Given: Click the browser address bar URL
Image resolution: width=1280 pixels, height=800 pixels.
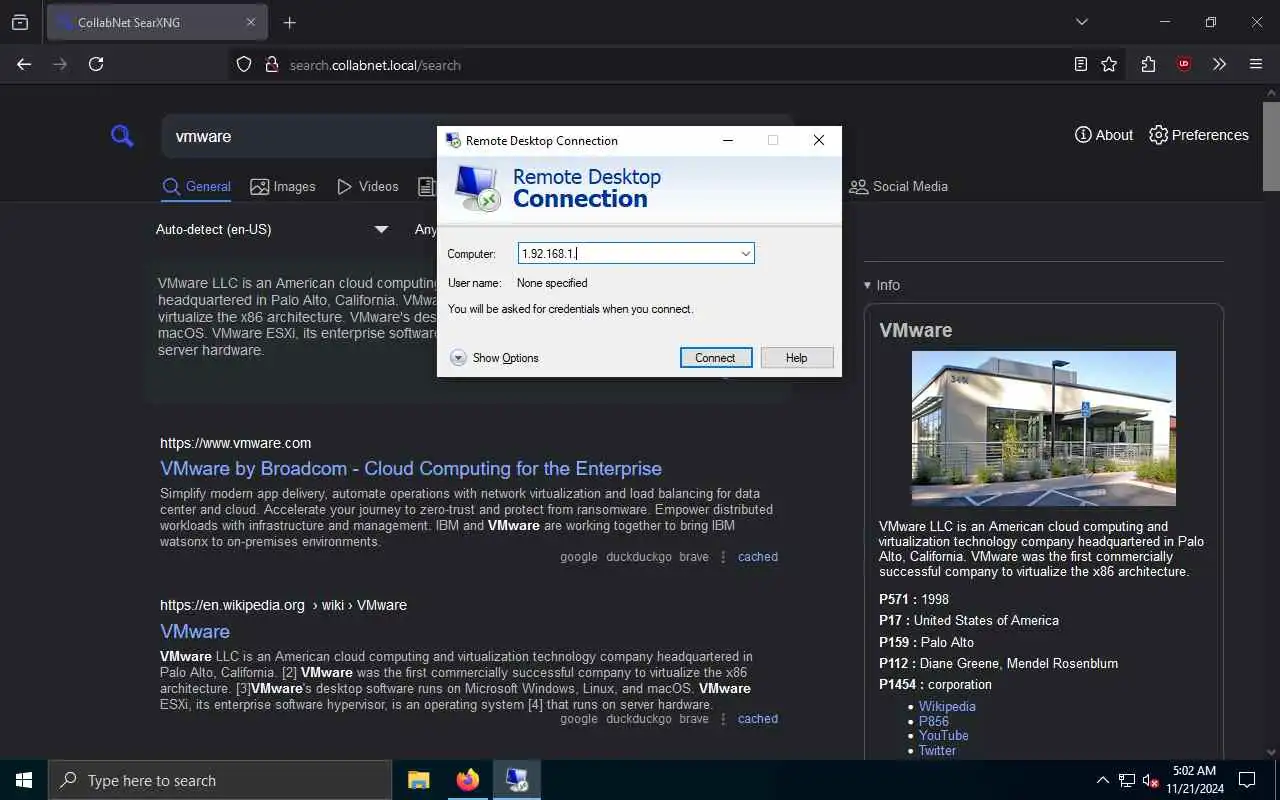Looking at the screenshot, I should 375,65.
